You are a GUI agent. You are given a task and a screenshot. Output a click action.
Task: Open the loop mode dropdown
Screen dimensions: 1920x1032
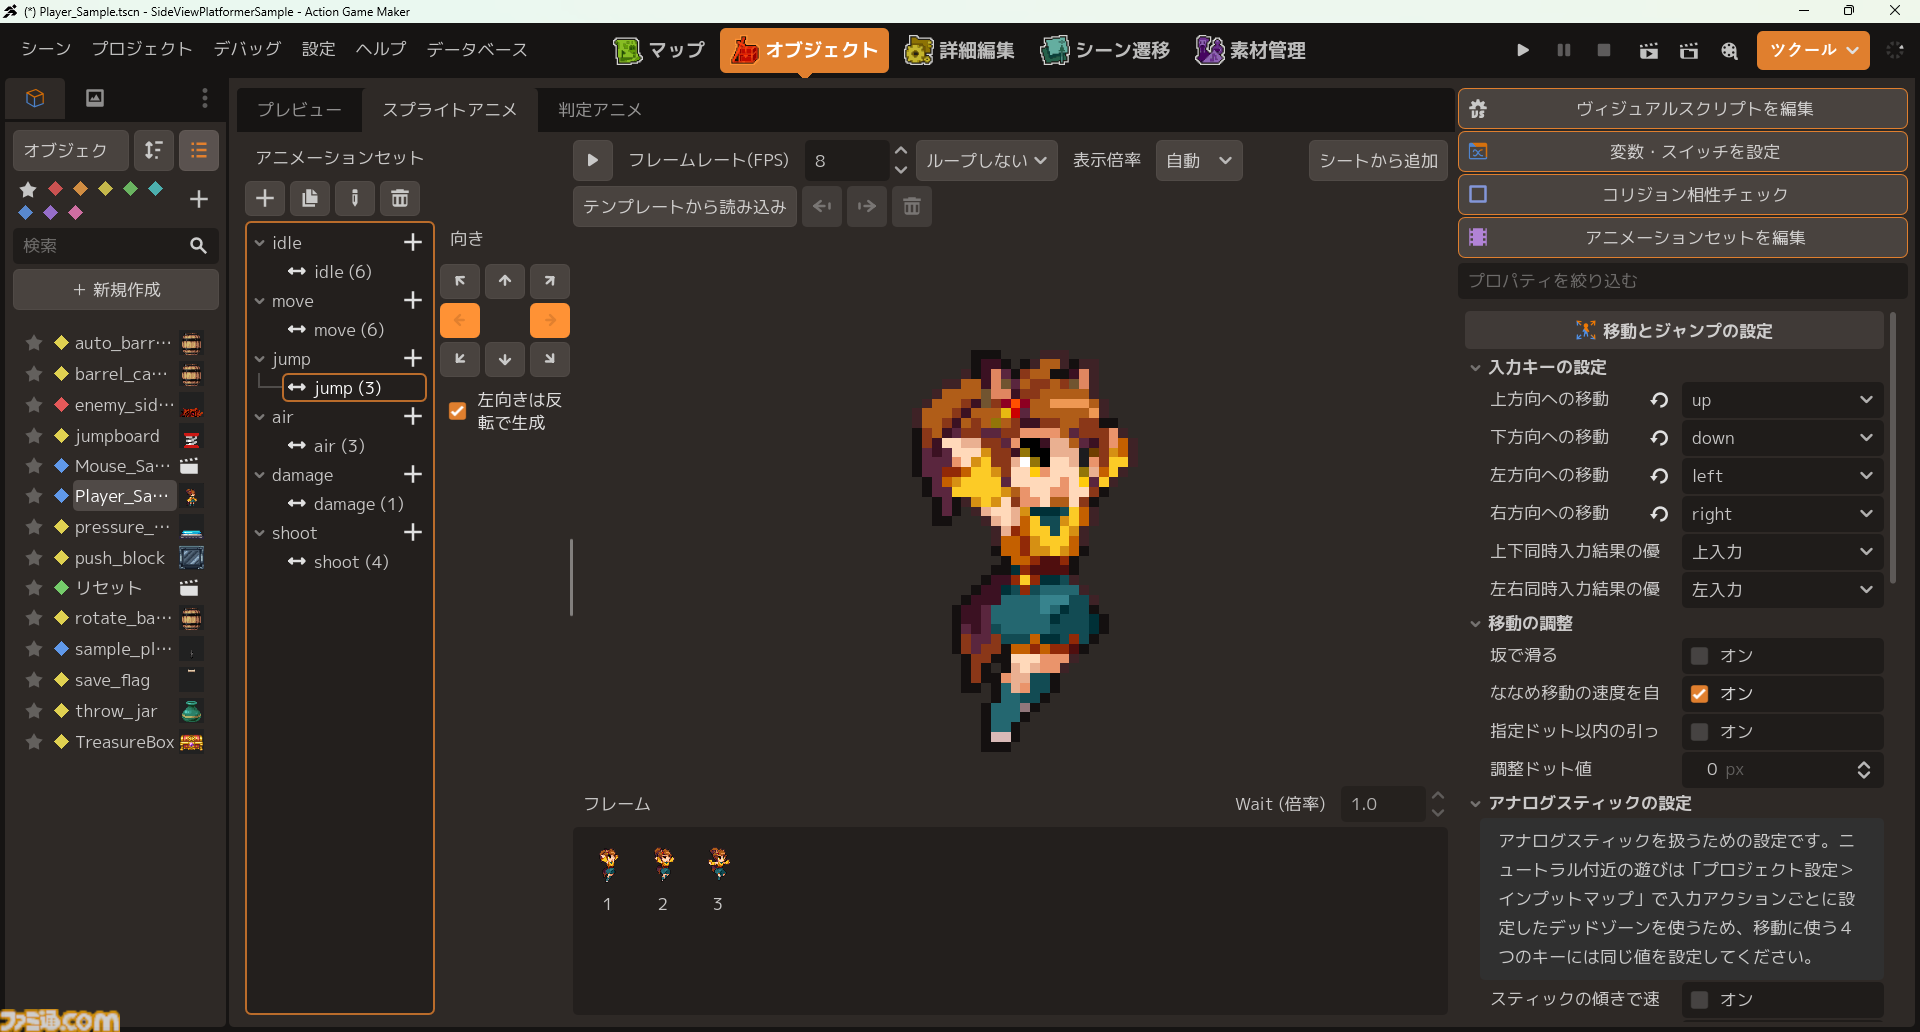(x=986, y=160)
